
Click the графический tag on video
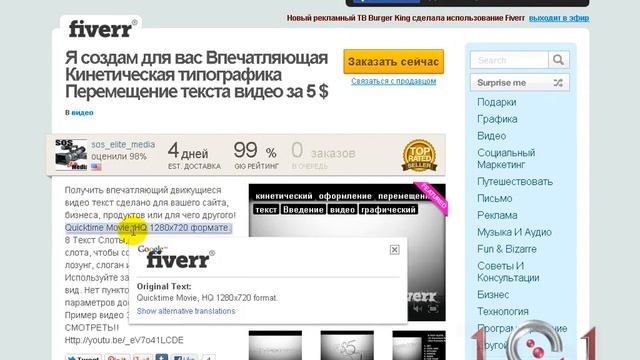pos(388,209)
